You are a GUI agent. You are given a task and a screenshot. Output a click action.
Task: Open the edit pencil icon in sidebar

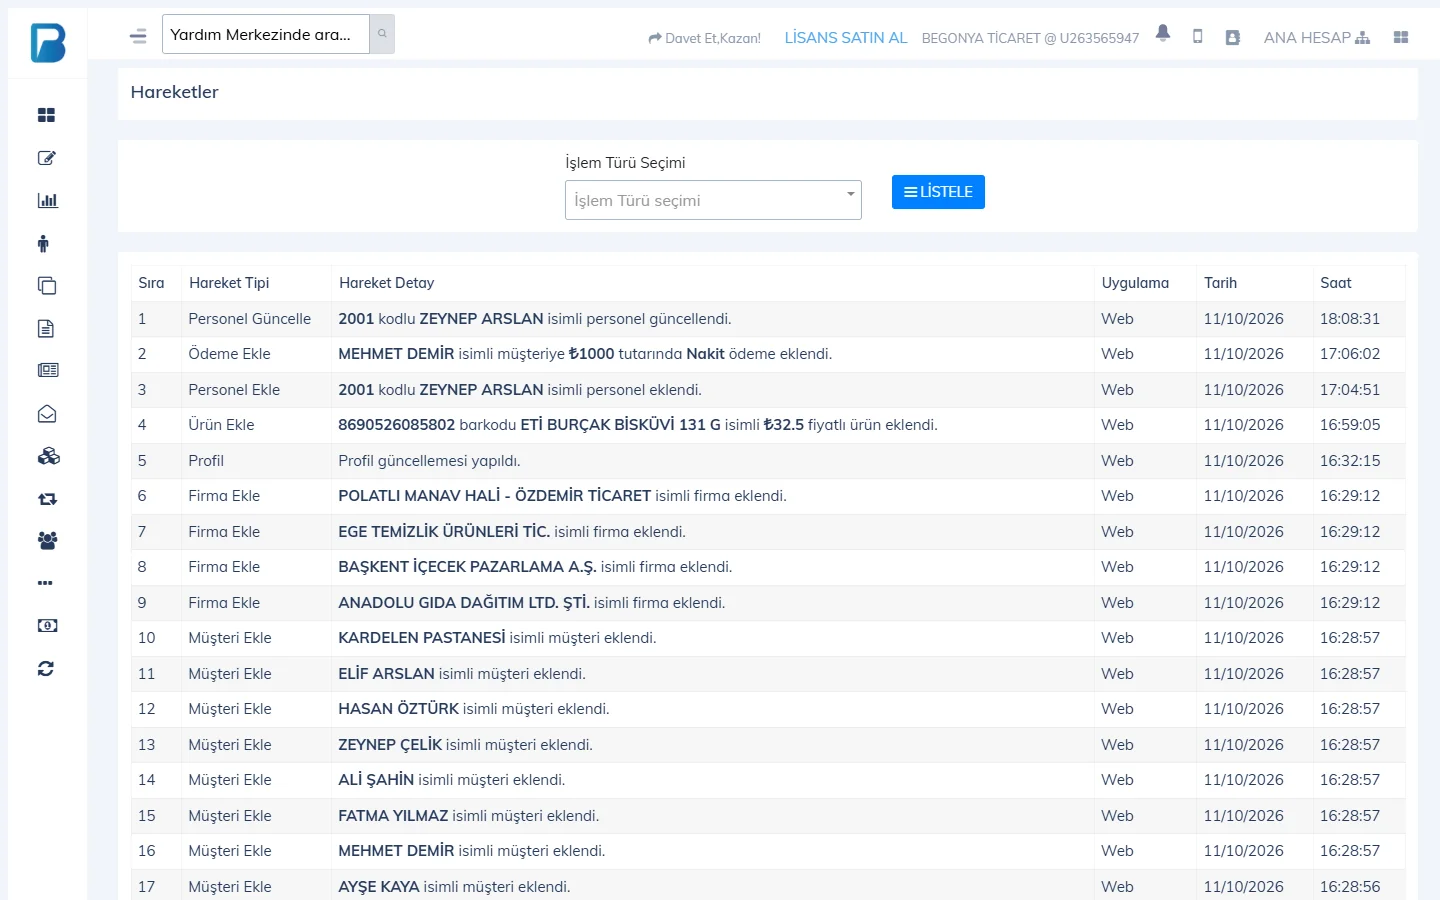click(47, 158)
